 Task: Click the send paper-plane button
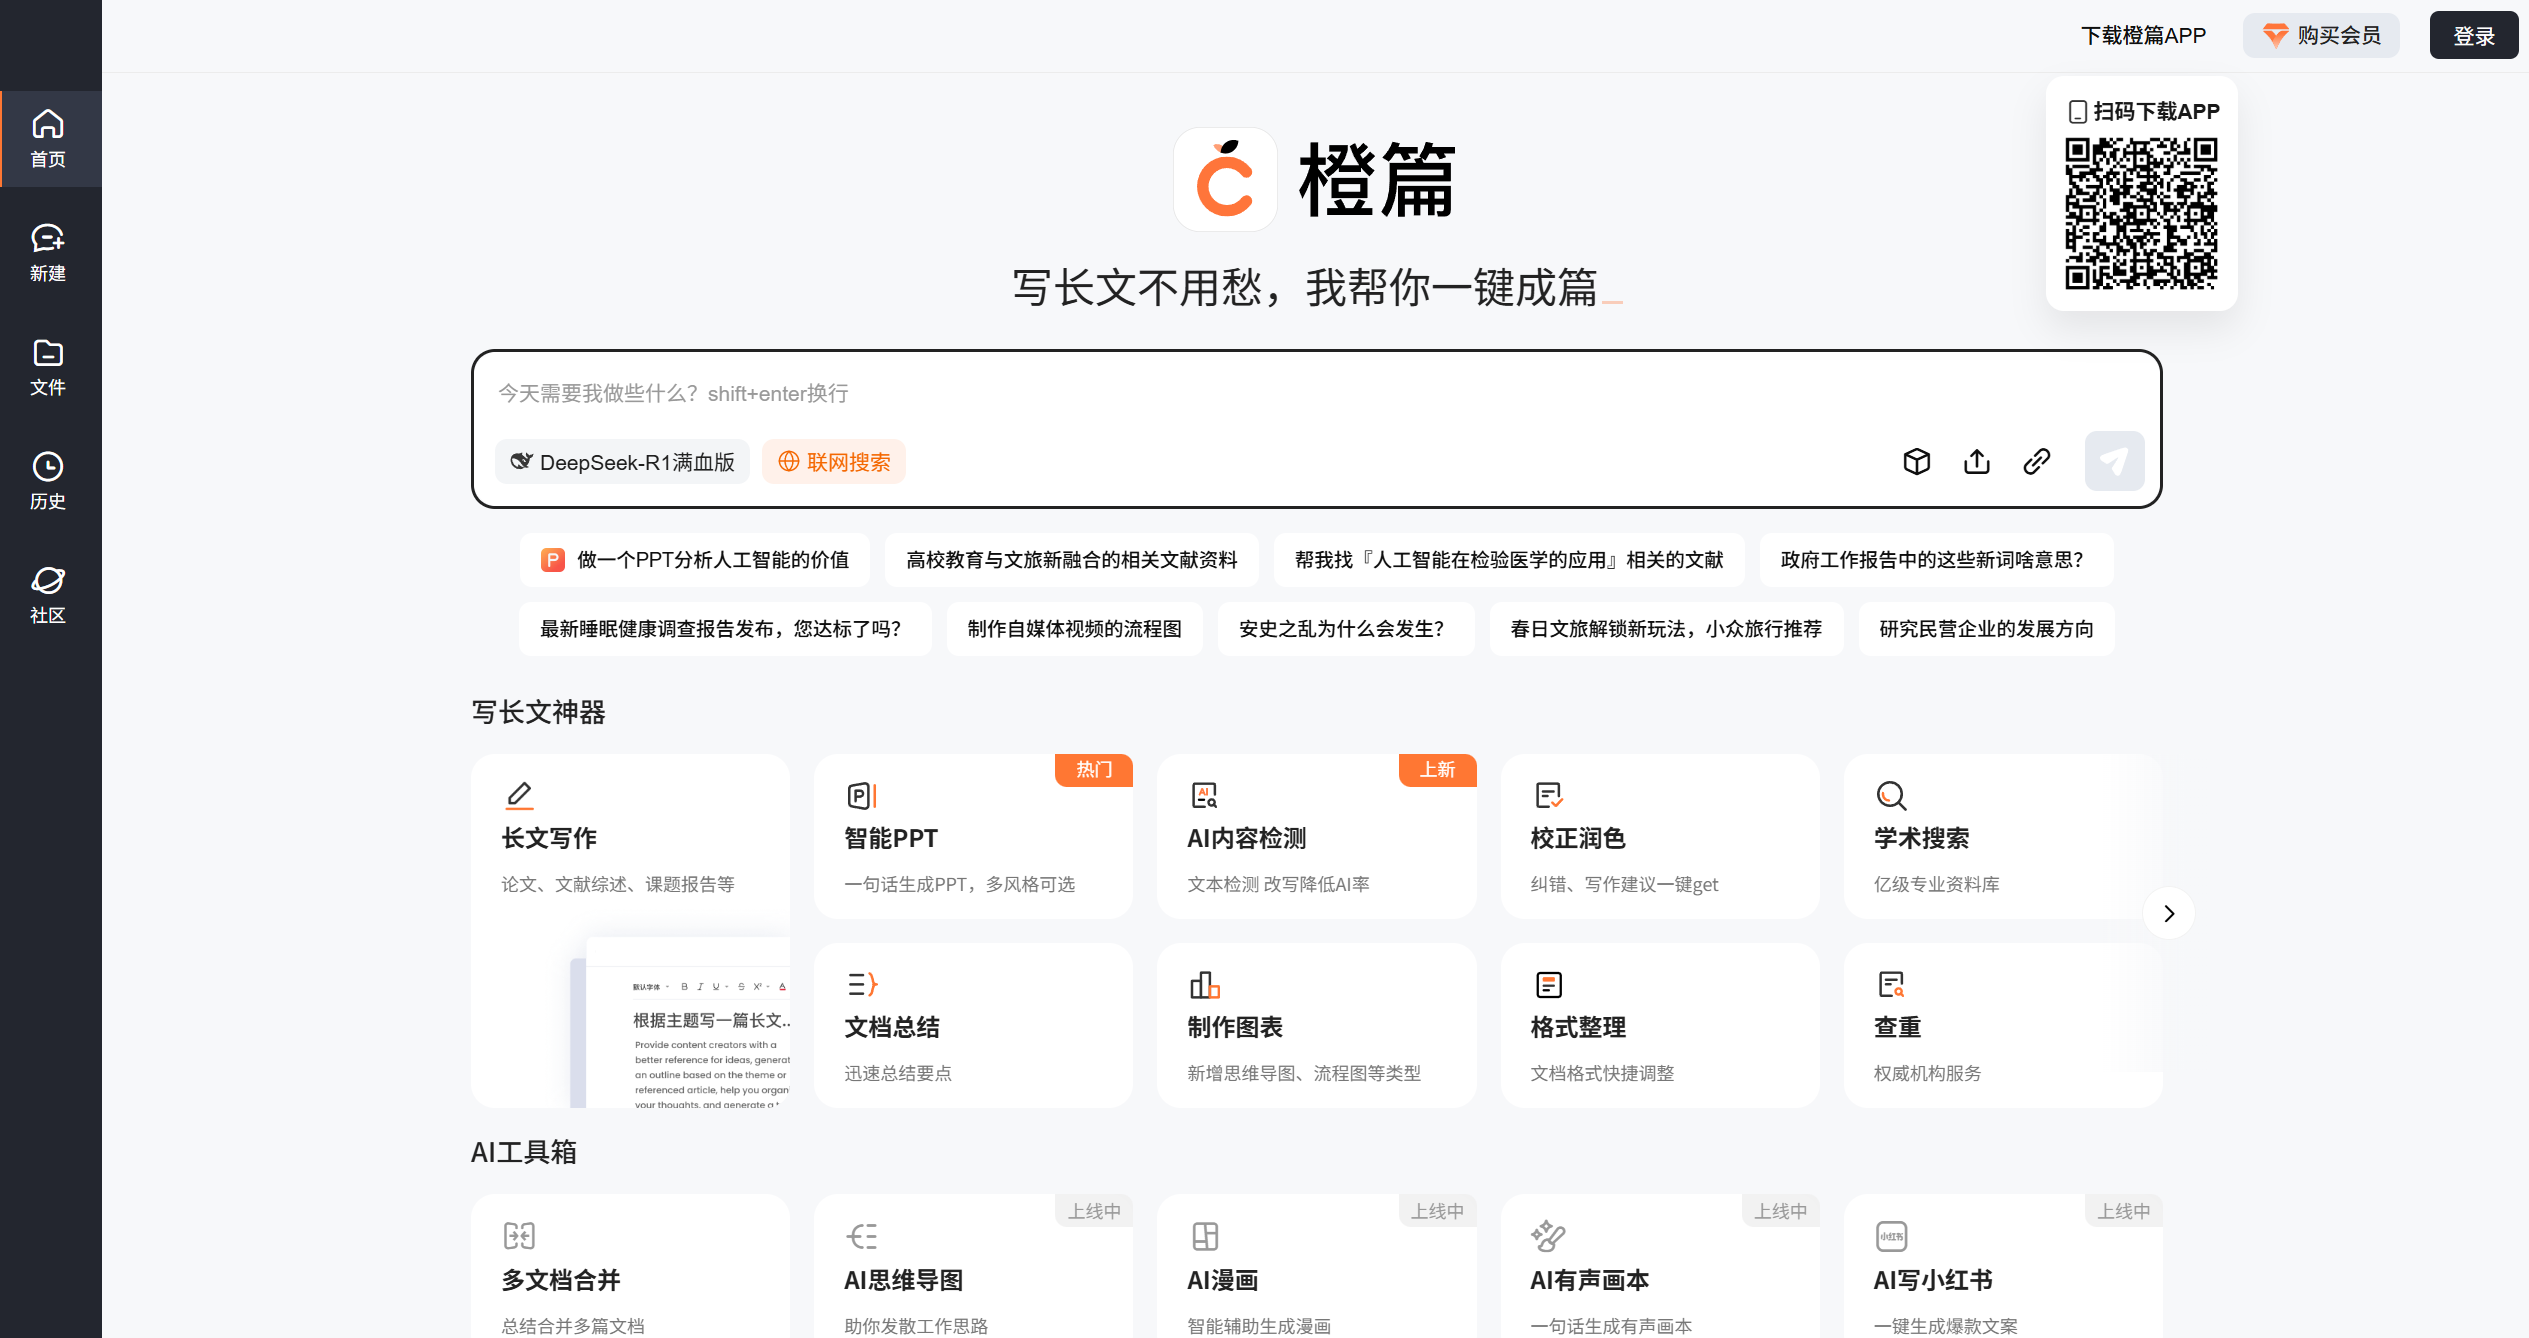(x=2114, y=461)
